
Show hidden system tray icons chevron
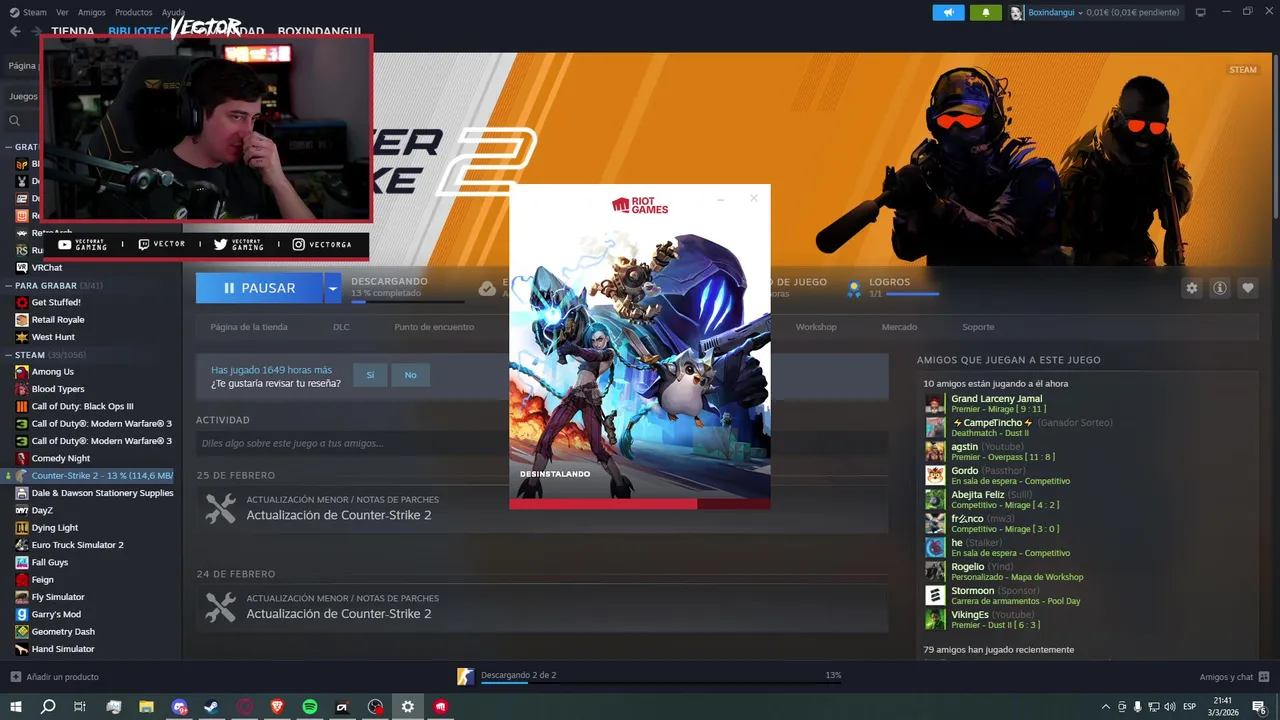(1105, 707)
